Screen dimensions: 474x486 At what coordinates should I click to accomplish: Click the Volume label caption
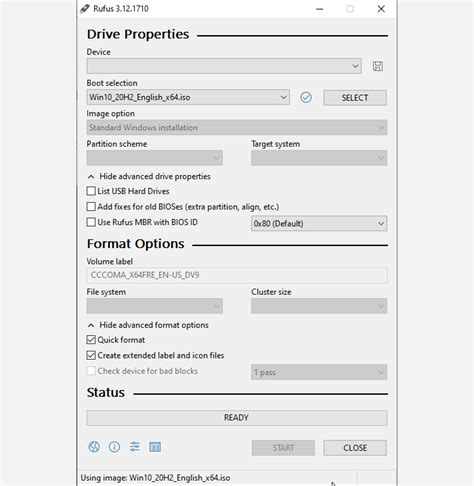point(110,261)
